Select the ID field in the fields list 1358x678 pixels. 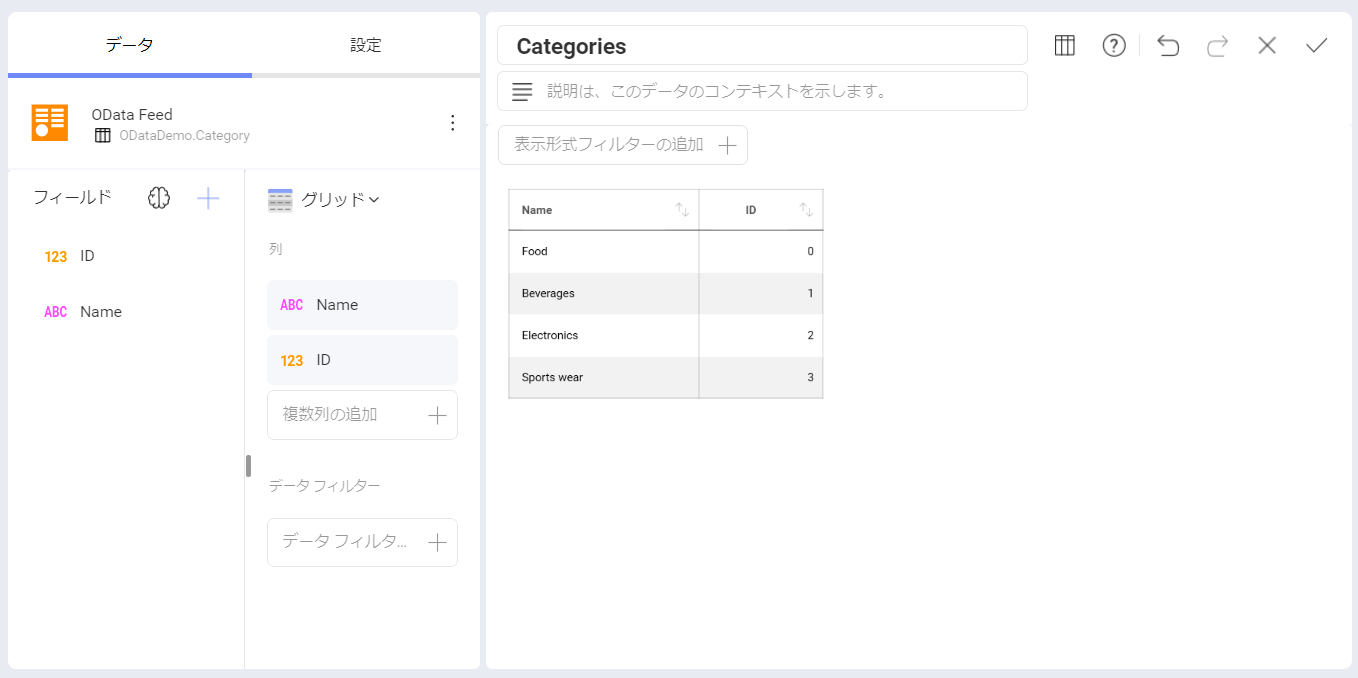pos(125,256)
